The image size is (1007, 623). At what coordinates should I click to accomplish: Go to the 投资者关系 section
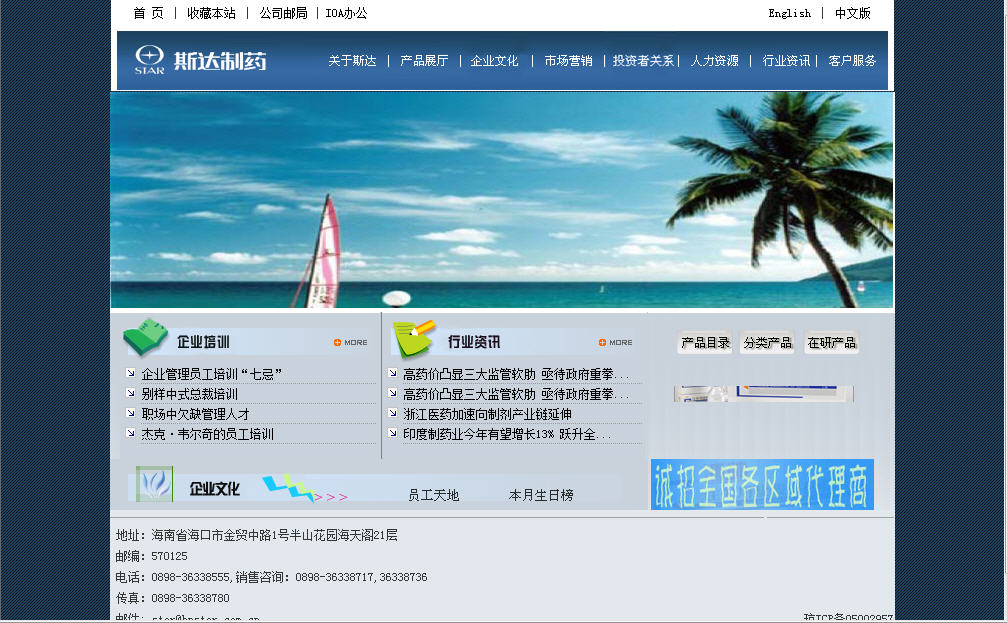(643, 61)
